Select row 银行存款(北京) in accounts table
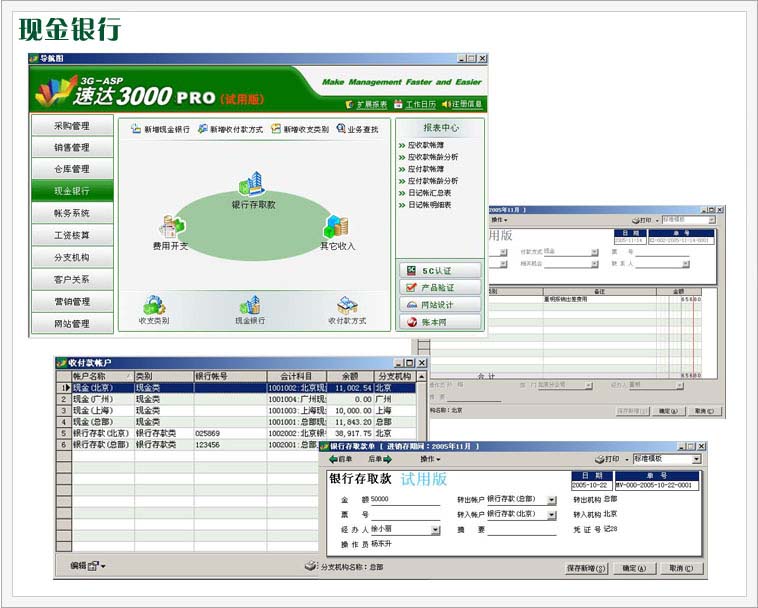 [x=236, y=434]
